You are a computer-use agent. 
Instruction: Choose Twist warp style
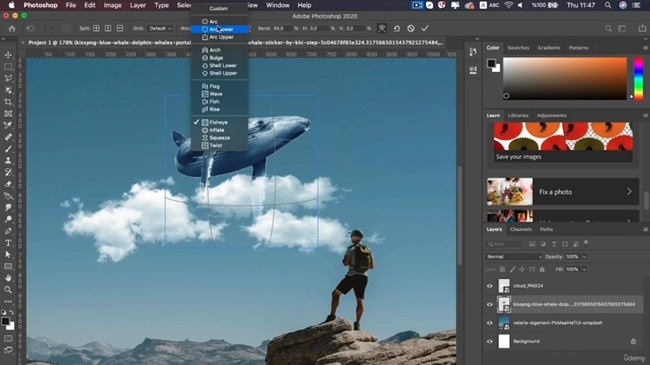click(x=220, y=146)
